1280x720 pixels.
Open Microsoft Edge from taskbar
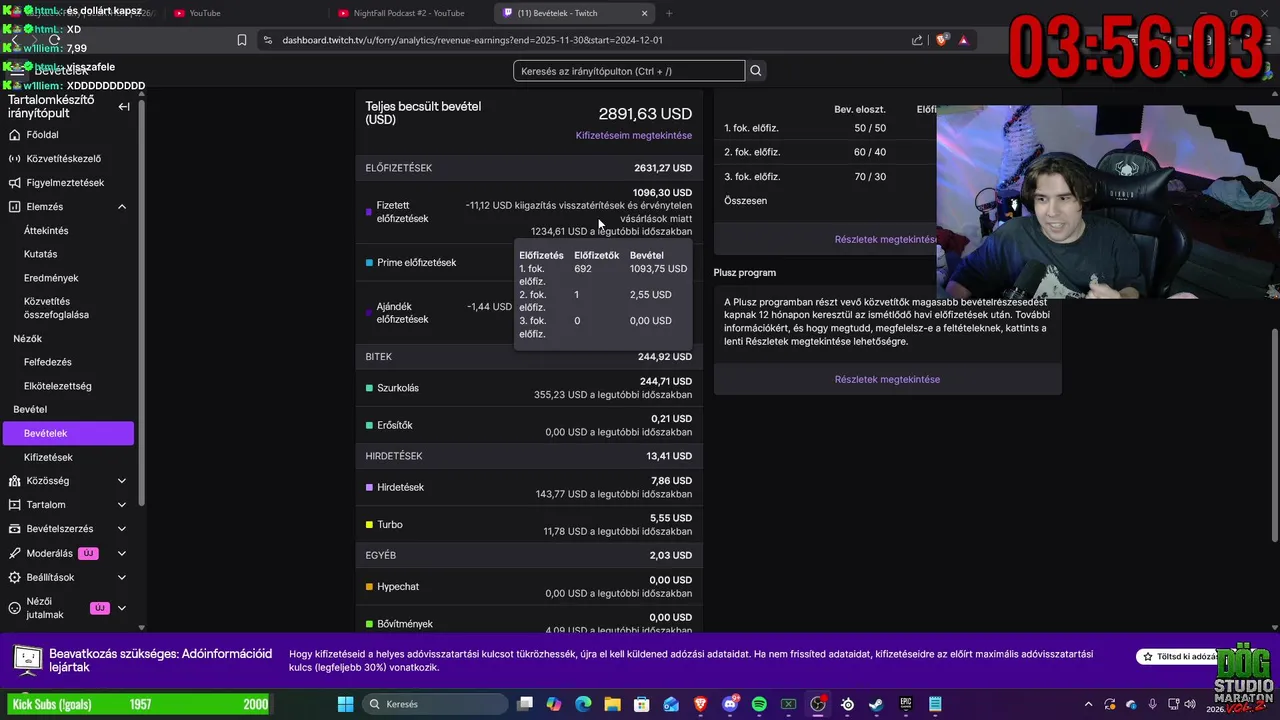[583, 704]
